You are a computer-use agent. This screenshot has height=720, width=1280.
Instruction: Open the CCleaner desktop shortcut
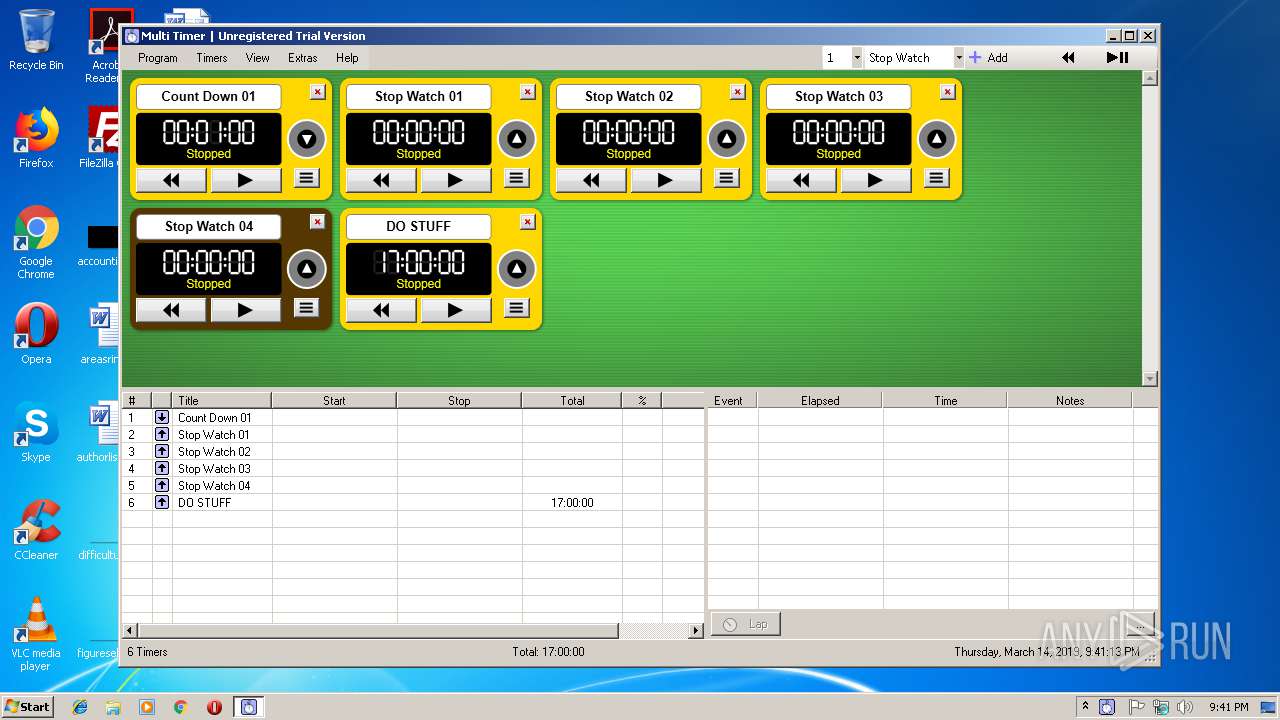(x=36, y=530)
